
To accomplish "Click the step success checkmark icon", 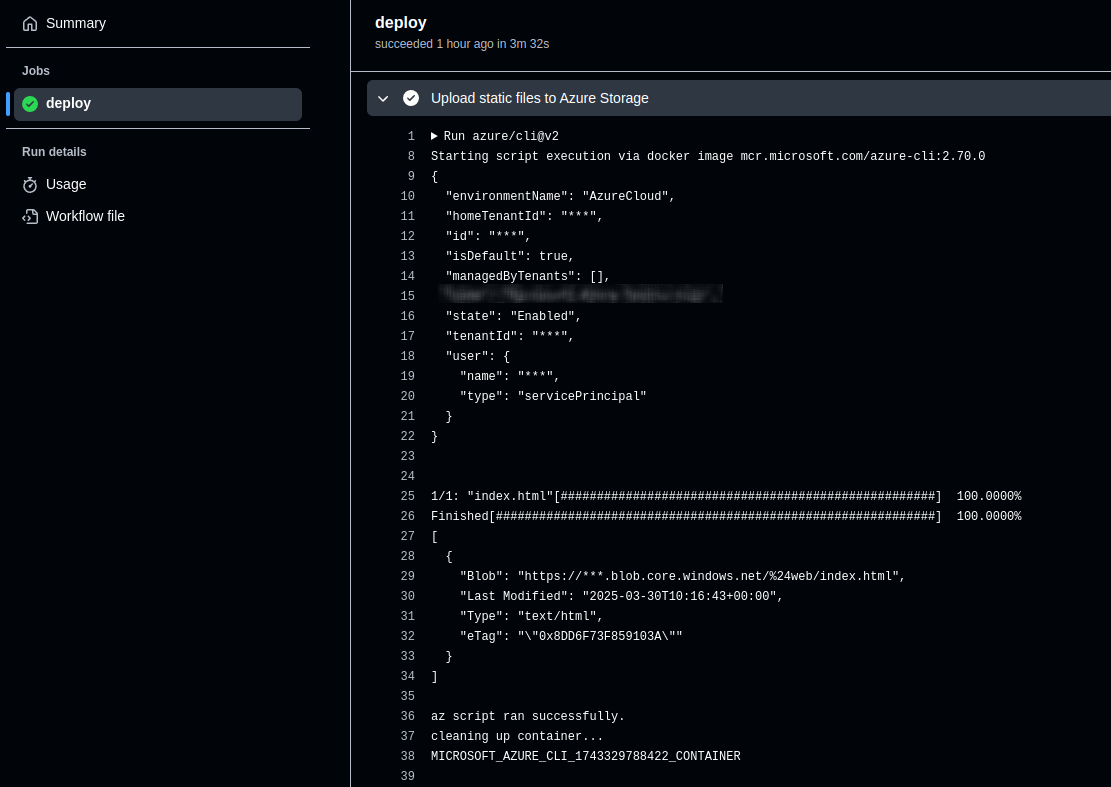I will click(411, 98).
